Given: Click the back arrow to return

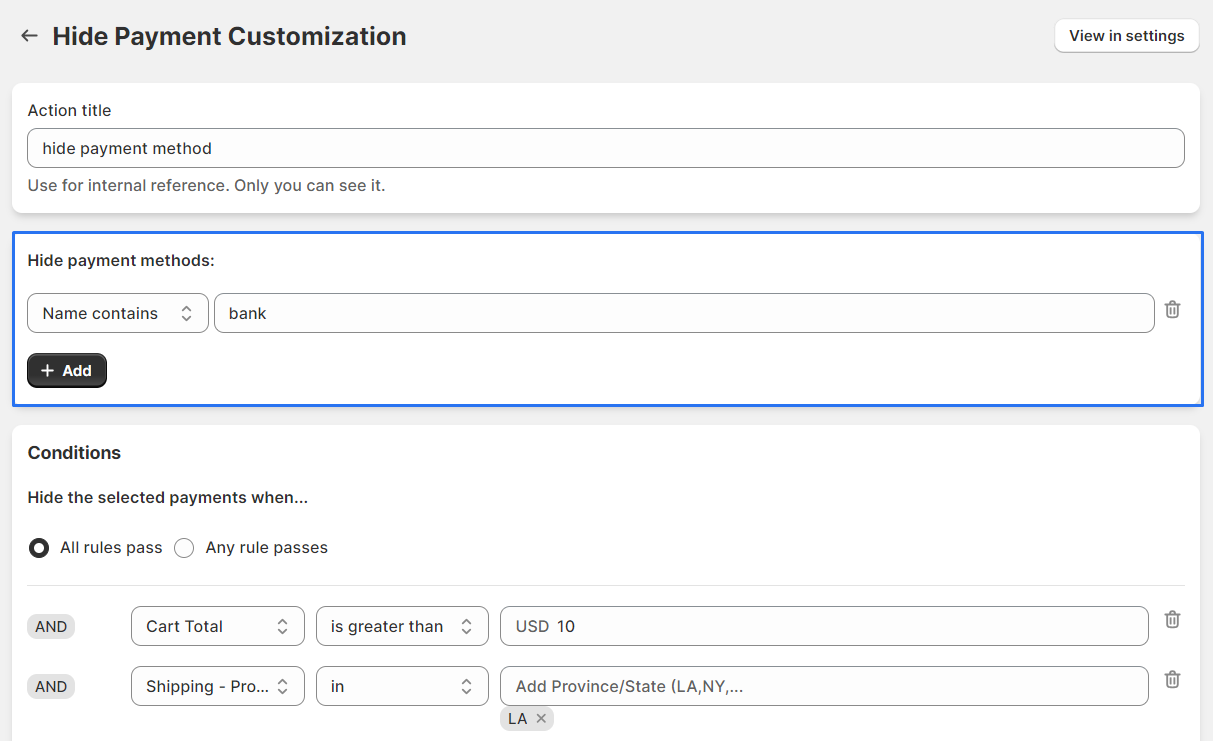Looking at the screenshot, I should [x=28, y=35].
